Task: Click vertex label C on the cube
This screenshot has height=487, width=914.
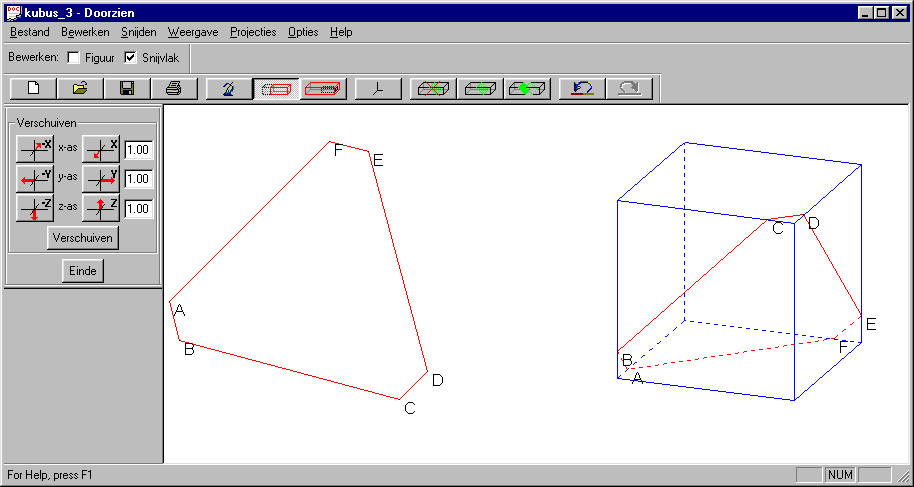Action: (778, 228)
